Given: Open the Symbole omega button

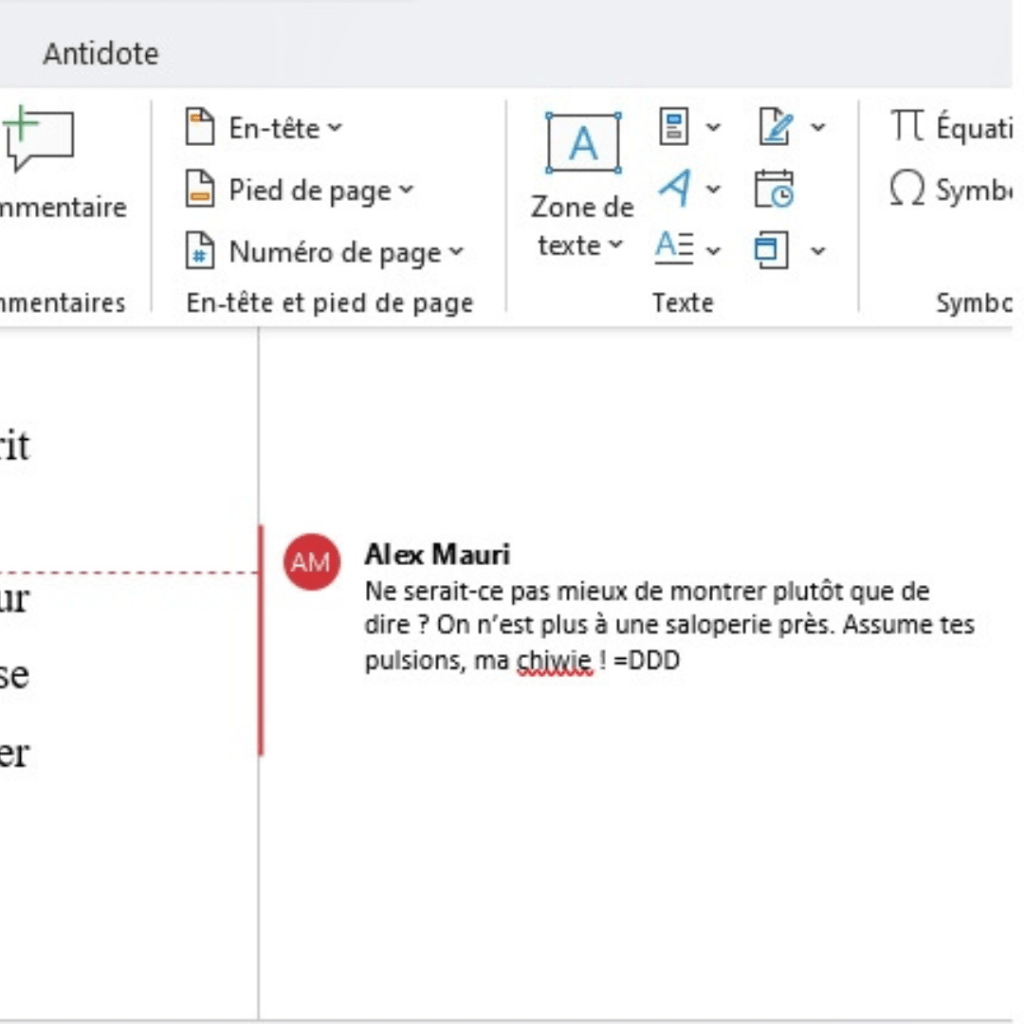Looking at the screenshot, I should (907, 189).
